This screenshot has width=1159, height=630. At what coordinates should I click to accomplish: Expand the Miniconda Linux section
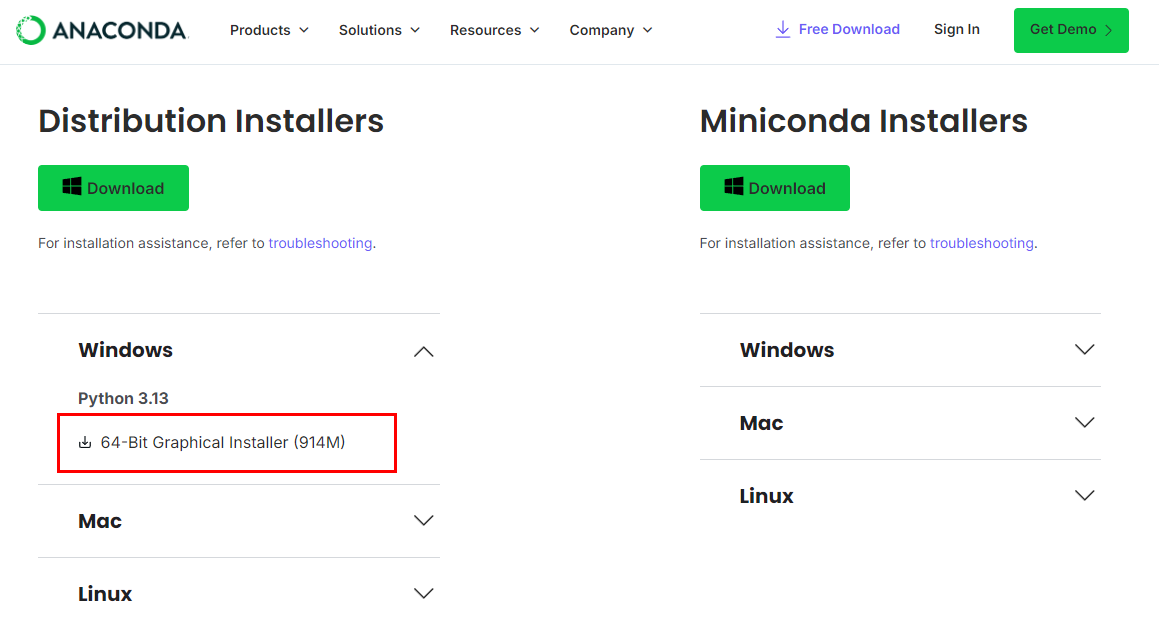(x=1084, y=496)
